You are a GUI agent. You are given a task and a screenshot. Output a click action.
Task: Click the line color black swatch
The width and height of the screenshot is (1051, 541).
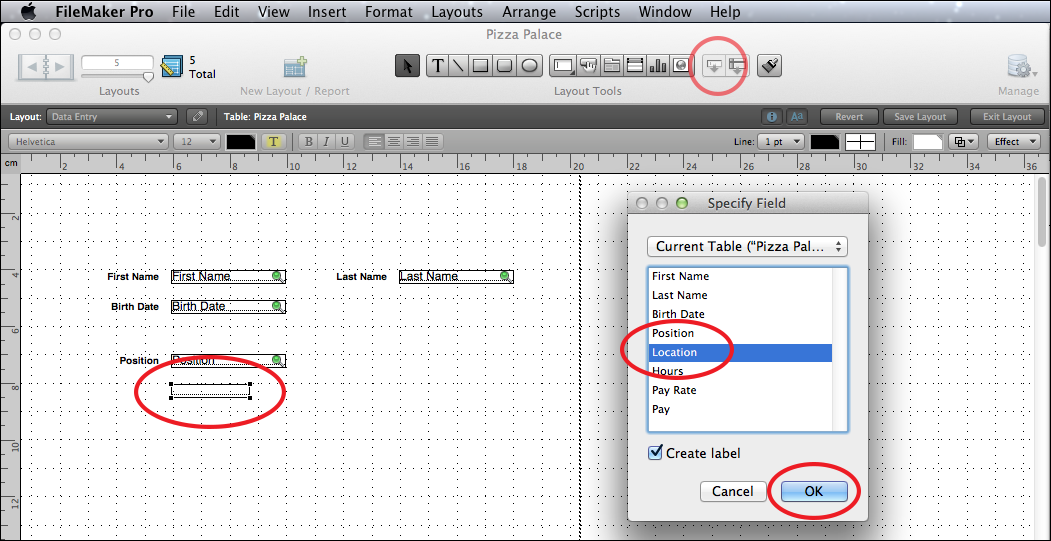tap(825, 141)
